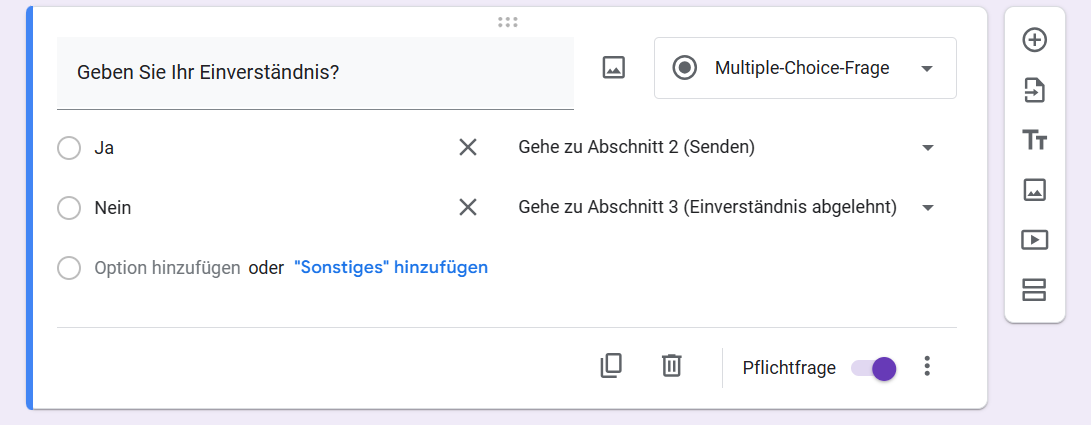The image size is (1091, 425).
Task: Remove the "Nein" option
Action: [467, 208]
